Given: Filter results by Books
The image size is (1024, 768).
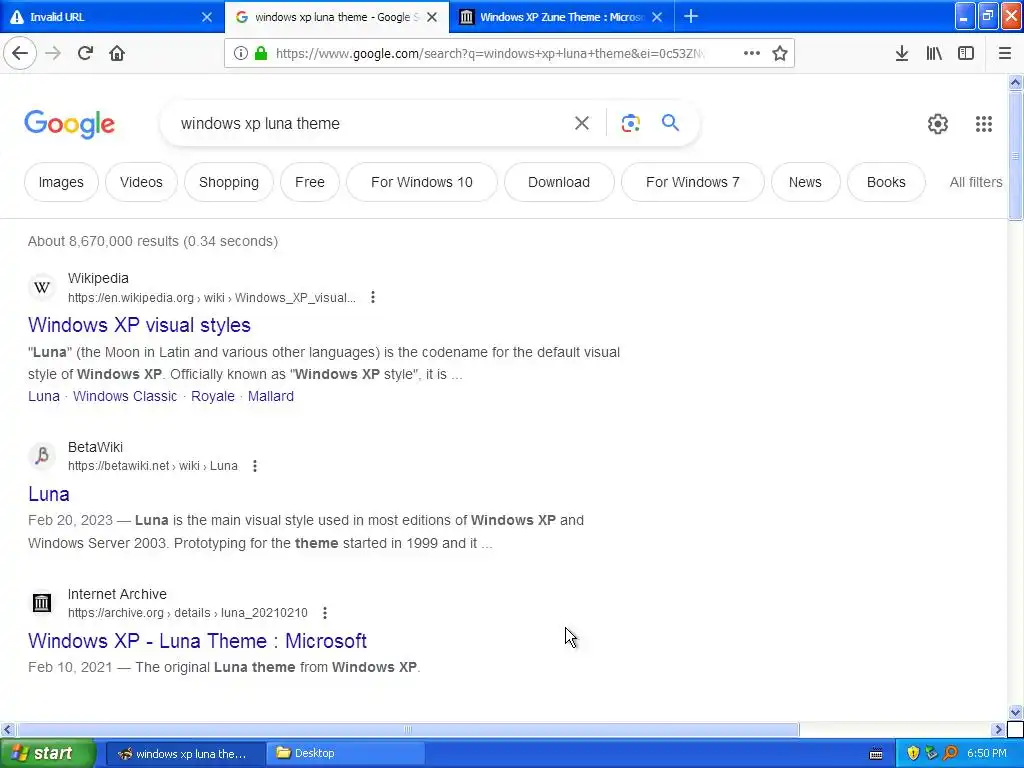Looking at the screenshot, I should point(886,182).
